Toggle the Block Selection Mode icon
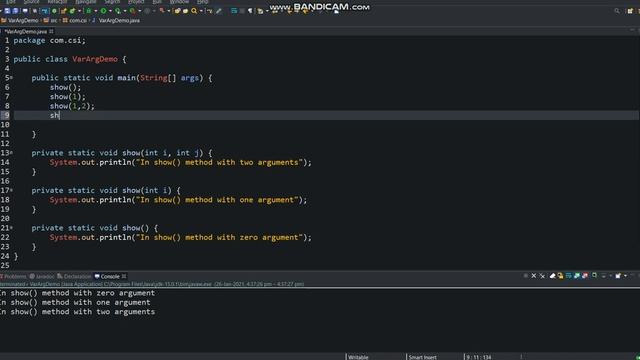The width and height of the screenshot is (640, 360). tap(242, 11)
